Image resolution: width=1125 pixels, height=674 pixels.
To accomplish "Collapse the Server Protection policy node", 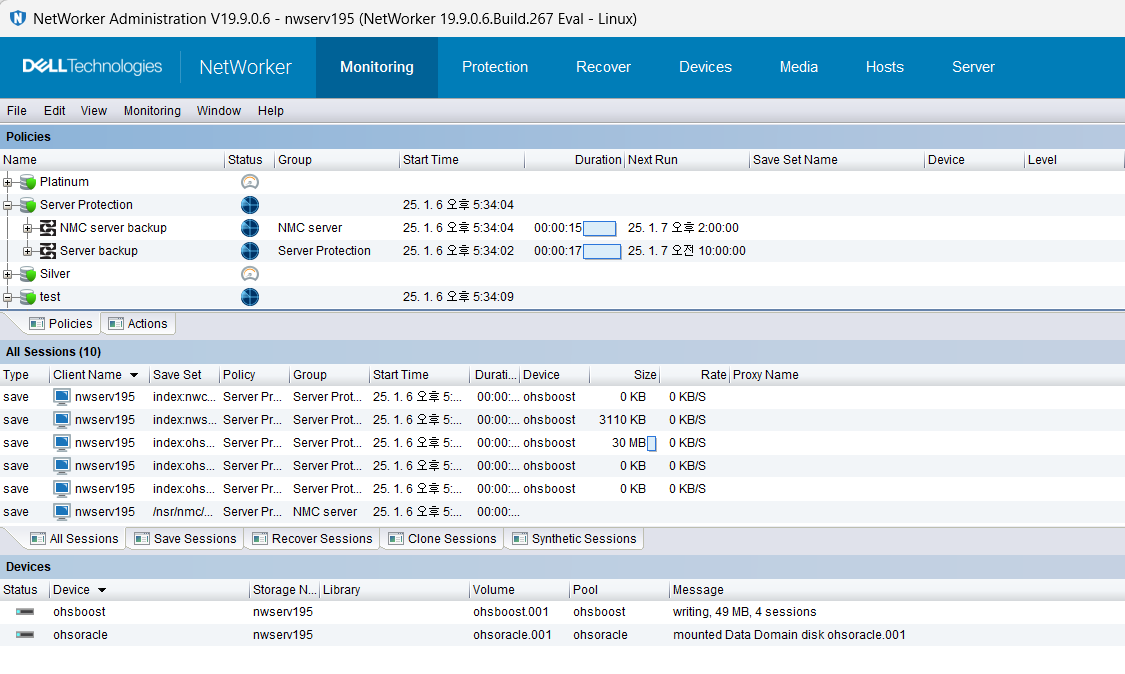I will click(x=7, y=205).
